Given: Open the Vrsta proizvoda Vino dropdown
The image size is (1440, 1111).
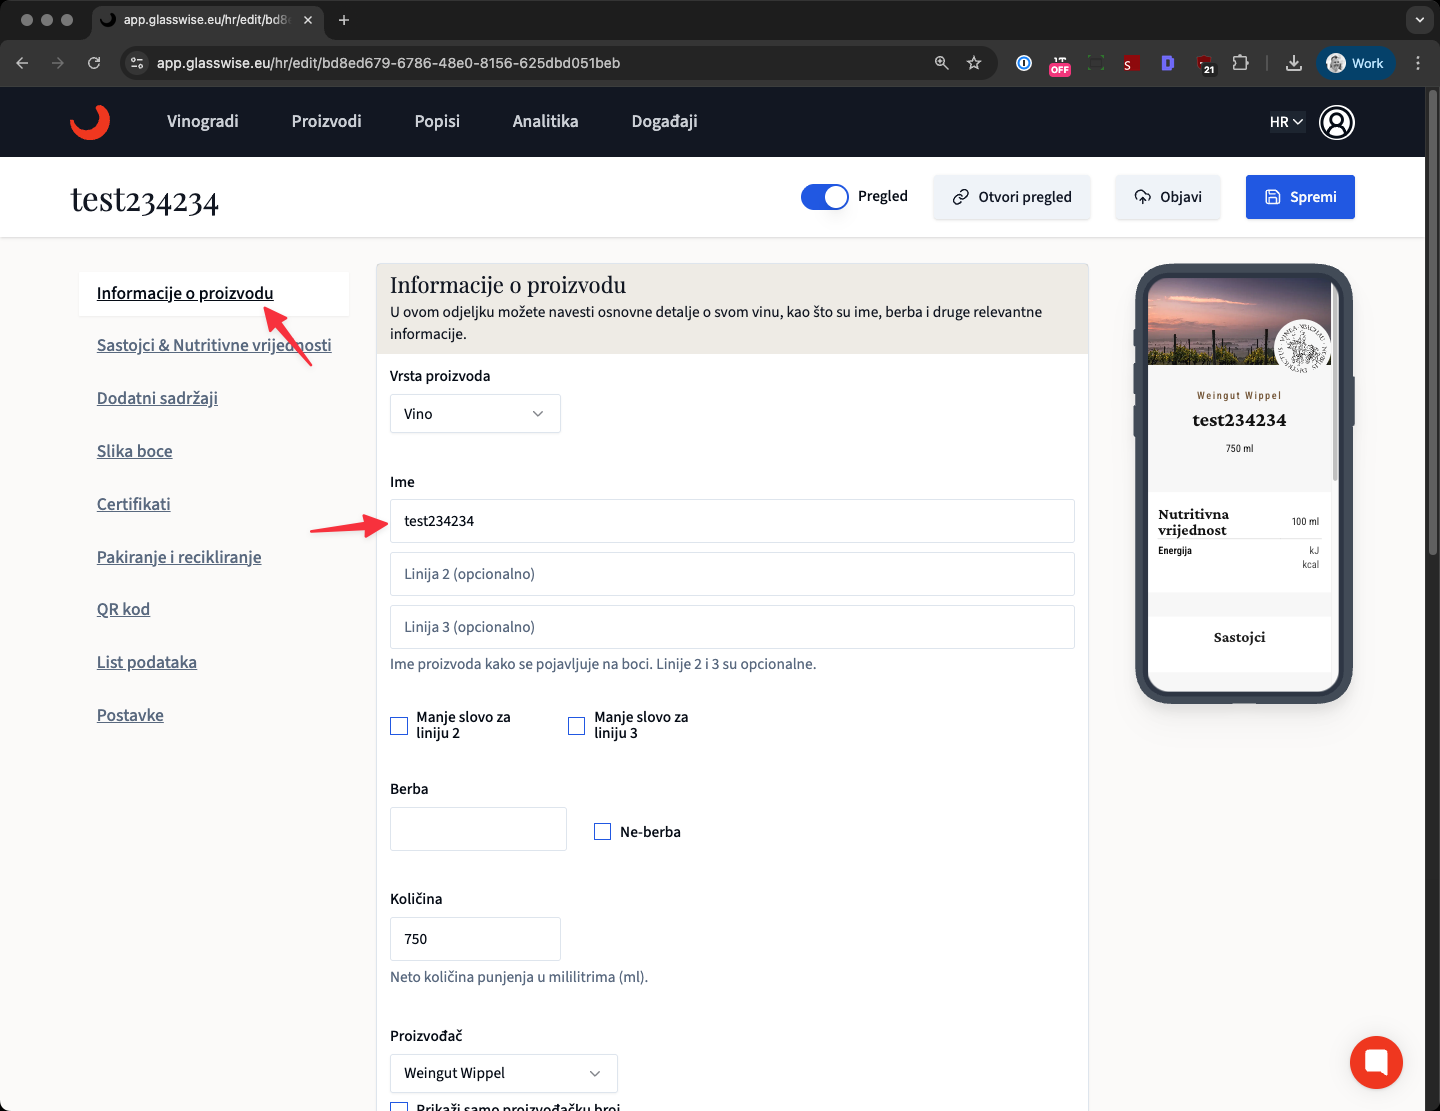Looking at the screenshot, I should [475, 414].
